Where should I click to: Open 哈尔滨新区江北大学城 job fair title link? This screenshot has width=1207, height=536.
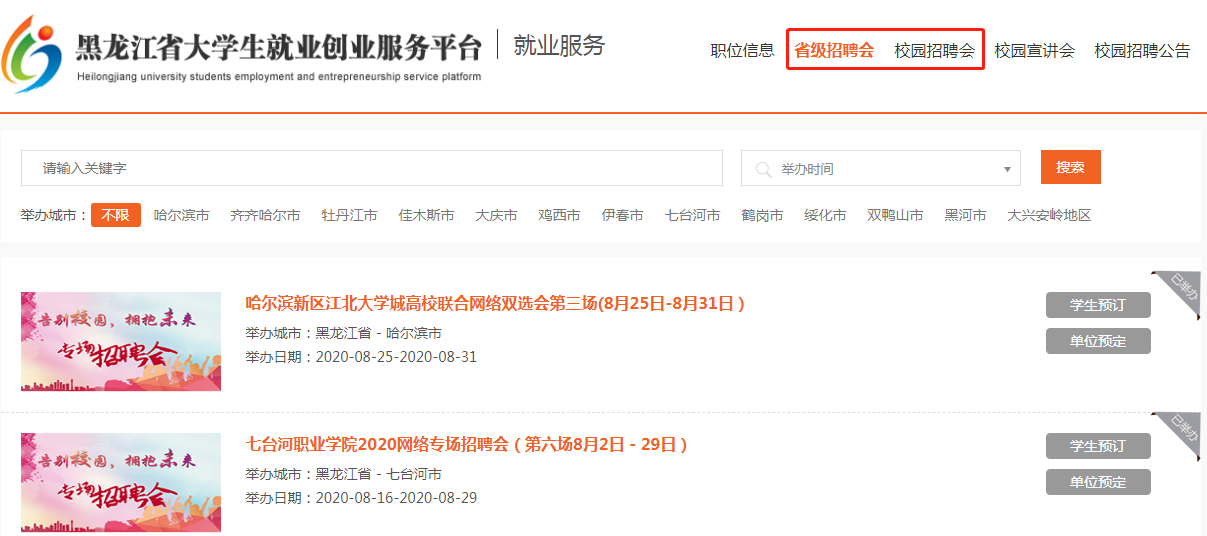tap(495, 304)
